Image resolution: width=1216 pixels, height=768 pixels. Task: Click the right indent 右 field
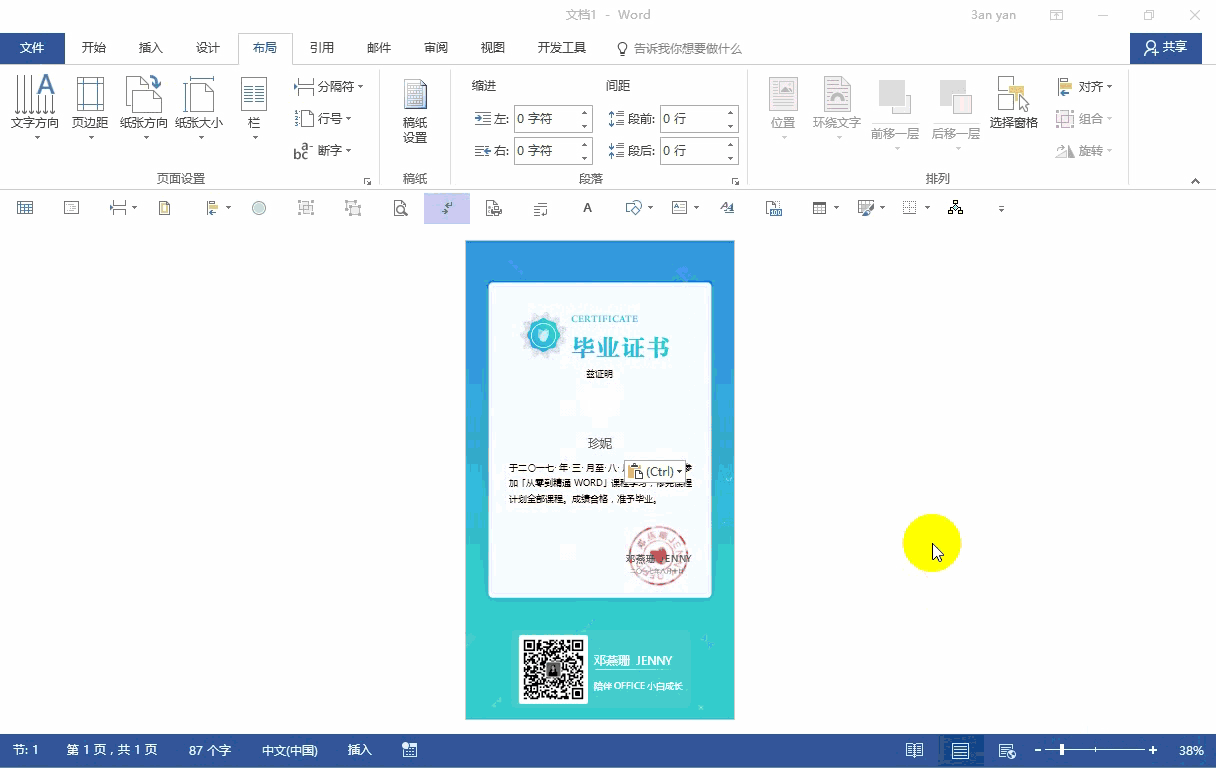[553, 151]
